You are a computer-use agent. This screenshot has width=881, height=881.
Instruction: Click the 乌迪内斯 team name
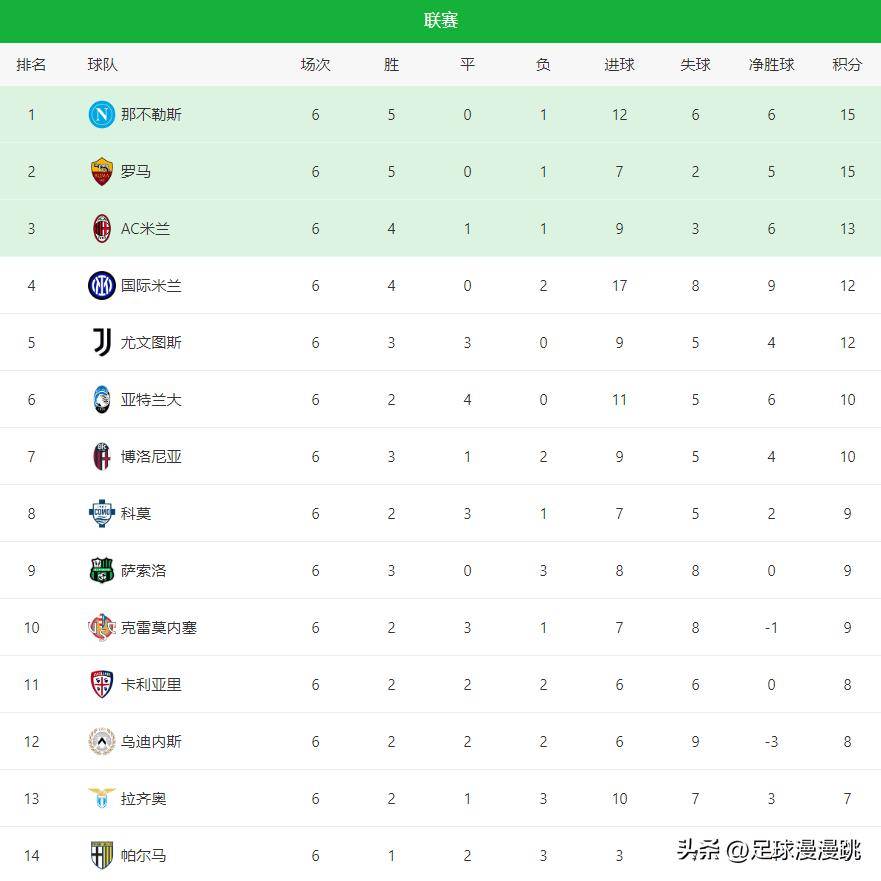click(x=151, y=741)
